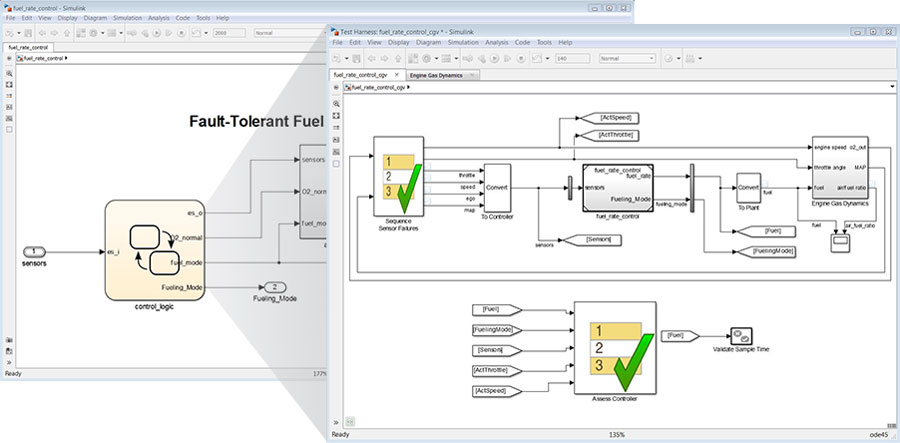The width and height of the screenshot is (900, 443).
Task: Select Validate Sample Time block
Action: click(741, 336)
